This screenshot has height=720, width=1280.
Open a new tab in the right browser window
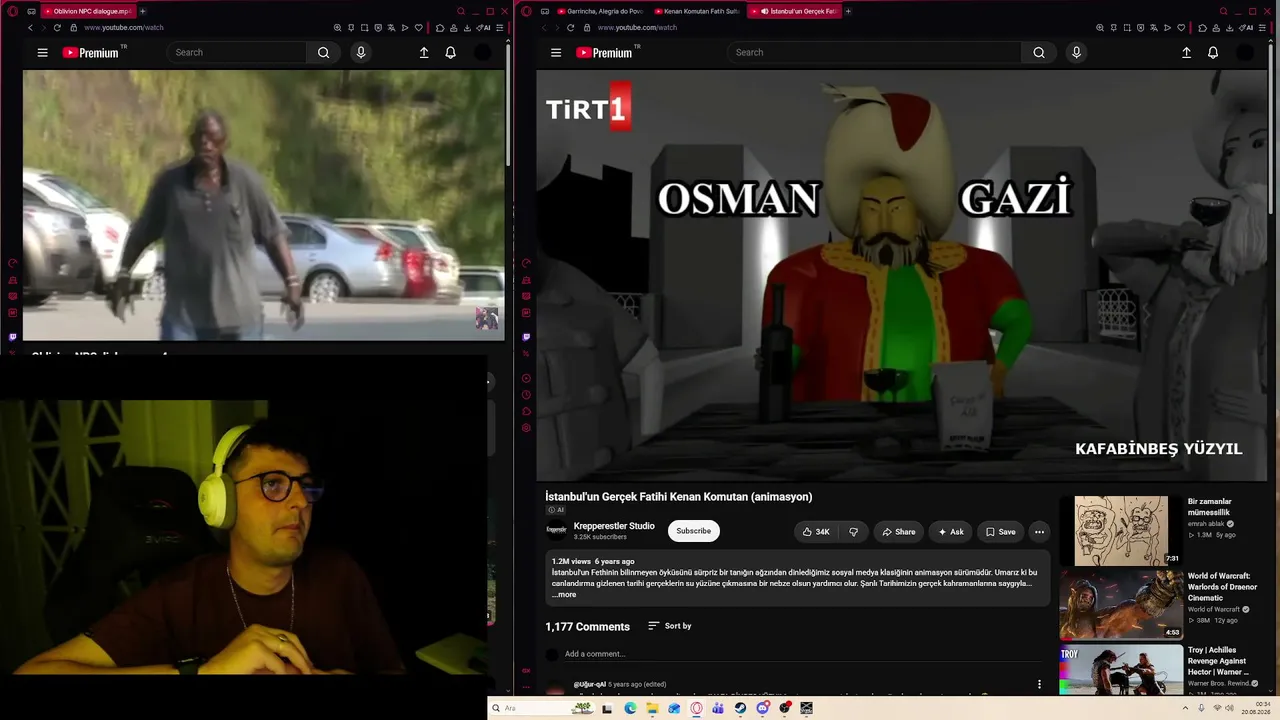click(848, 11)
